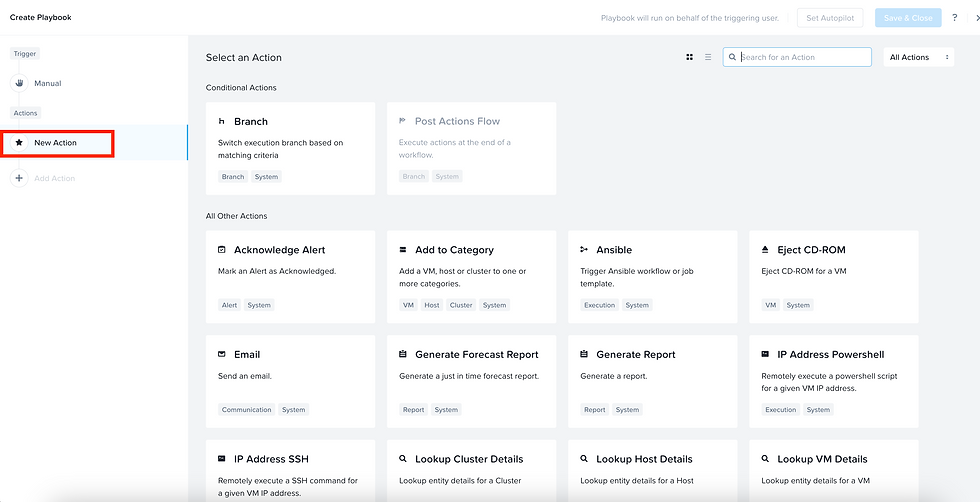Viewport: 980px width, 502px height.
Task: Select the Email action title
Action: (247, 354)
